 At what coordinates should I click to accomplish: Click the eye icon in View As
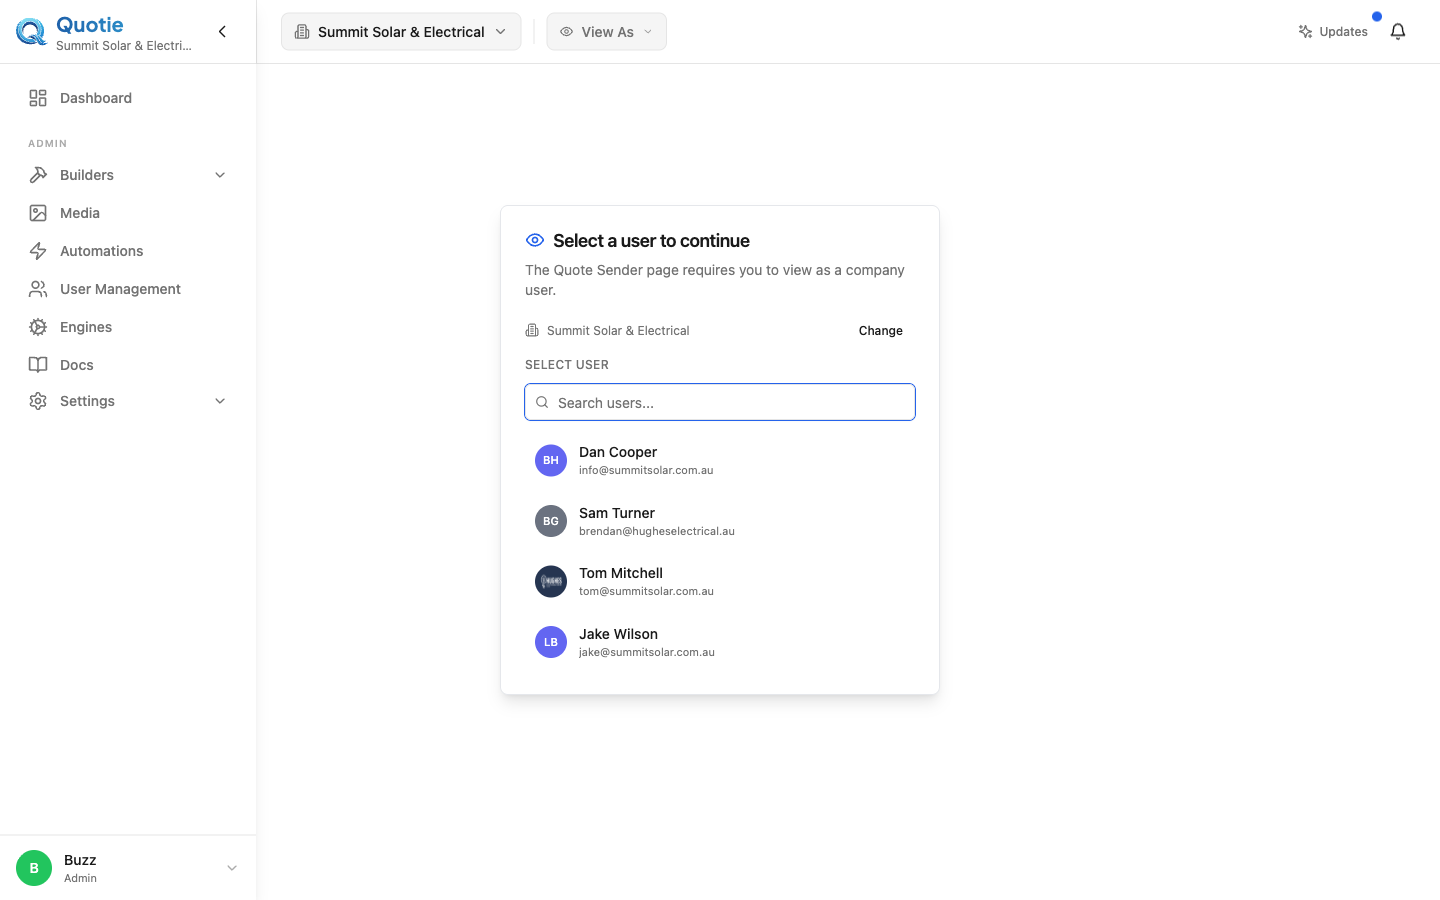click(566, 32)
